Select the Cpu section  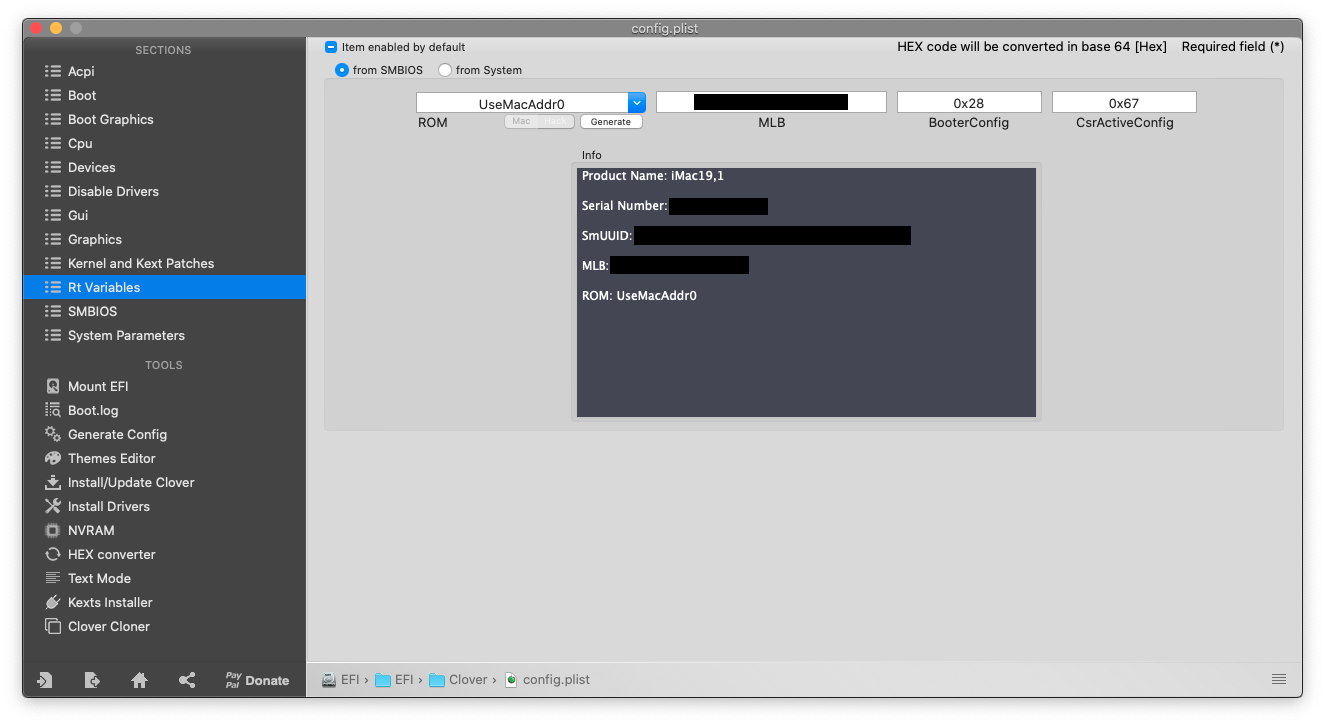coord(164,143)
